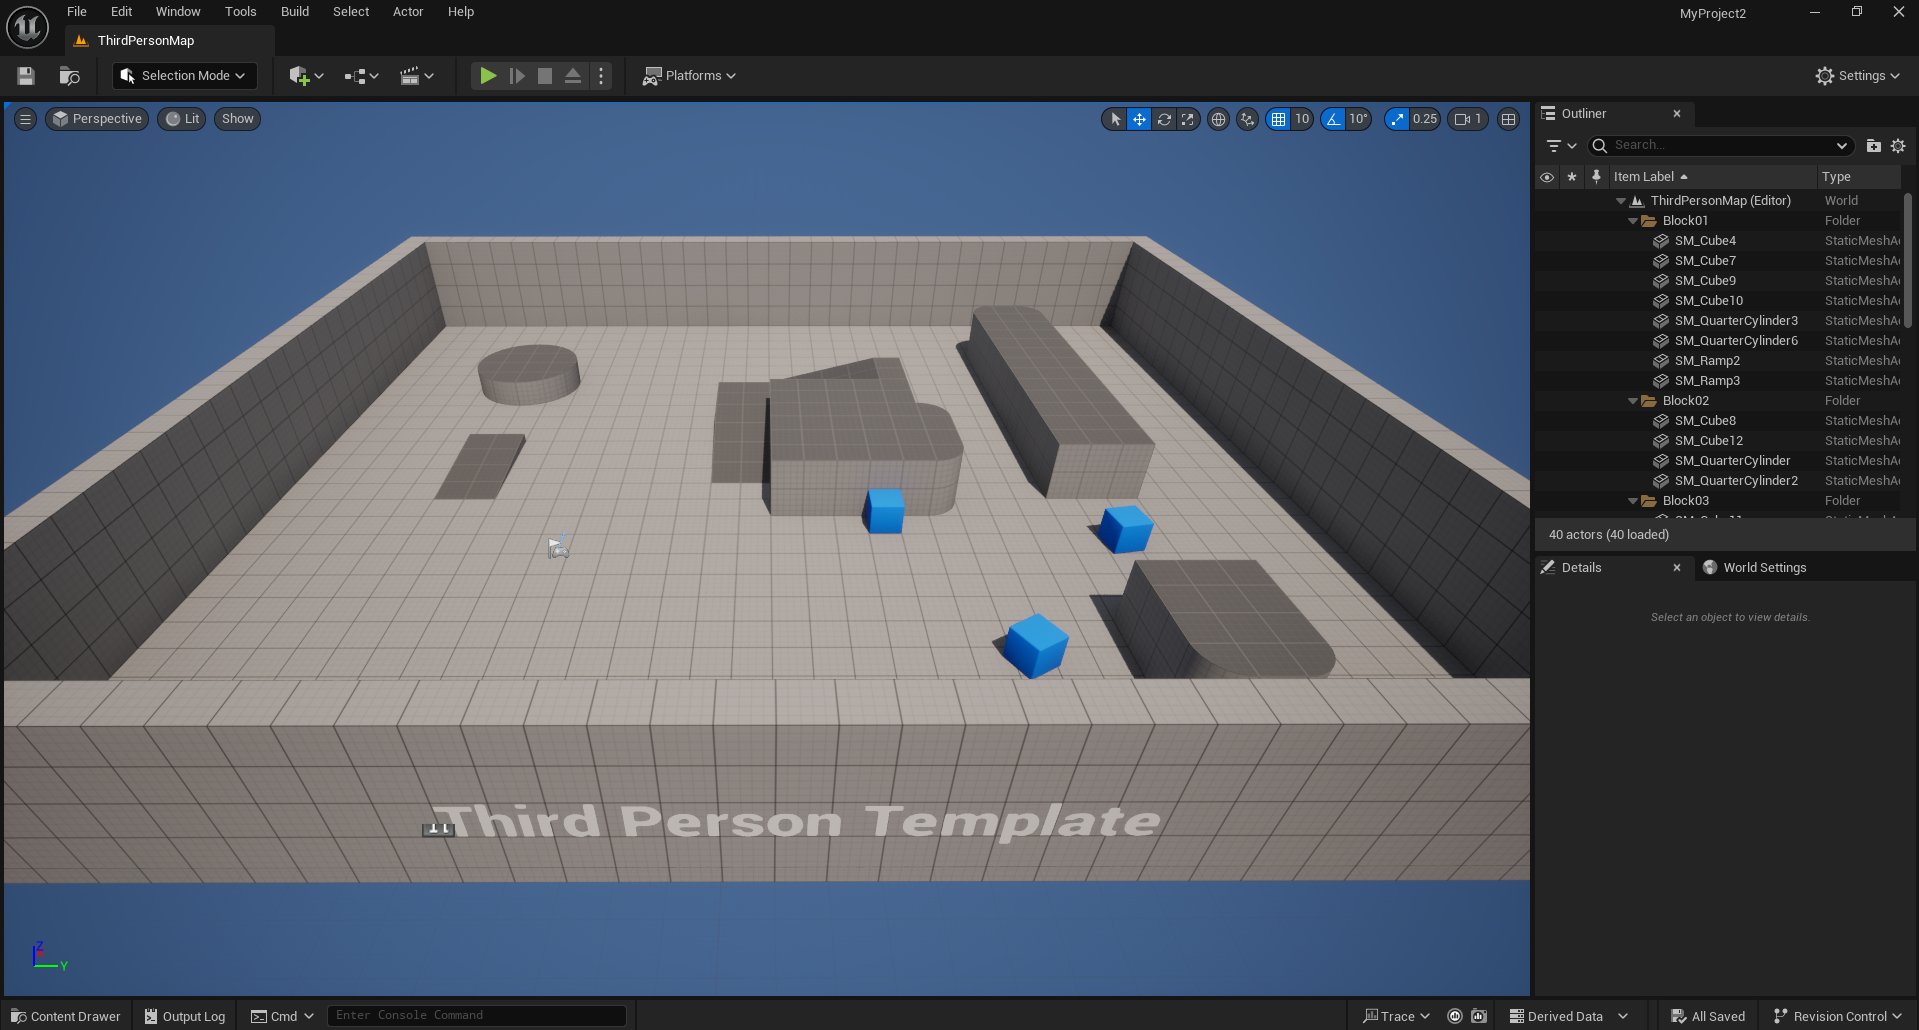
Task: Open the Blueprints dropdown icon in toolbar
Action: [361, 76]
